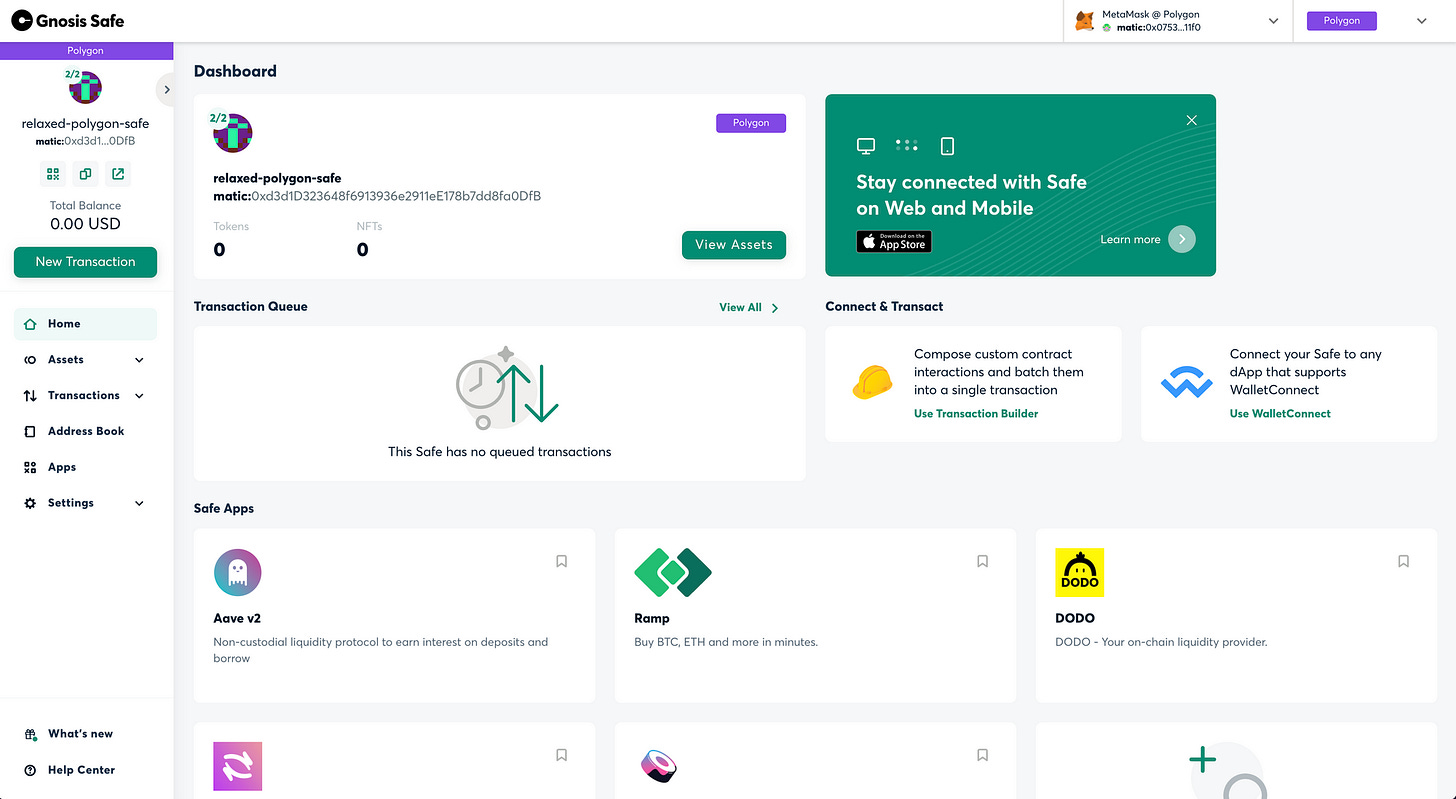
Task: Click the sidebar safe avatar identicon
Action: pos(85,87)
